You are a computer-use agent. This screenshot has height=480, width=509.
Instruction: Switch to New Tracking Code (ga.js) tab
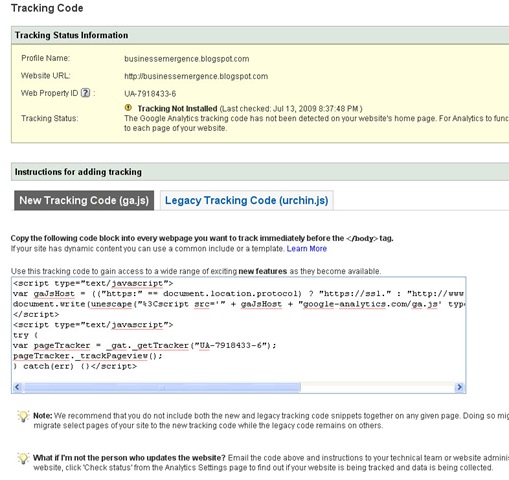coord(84,200)
